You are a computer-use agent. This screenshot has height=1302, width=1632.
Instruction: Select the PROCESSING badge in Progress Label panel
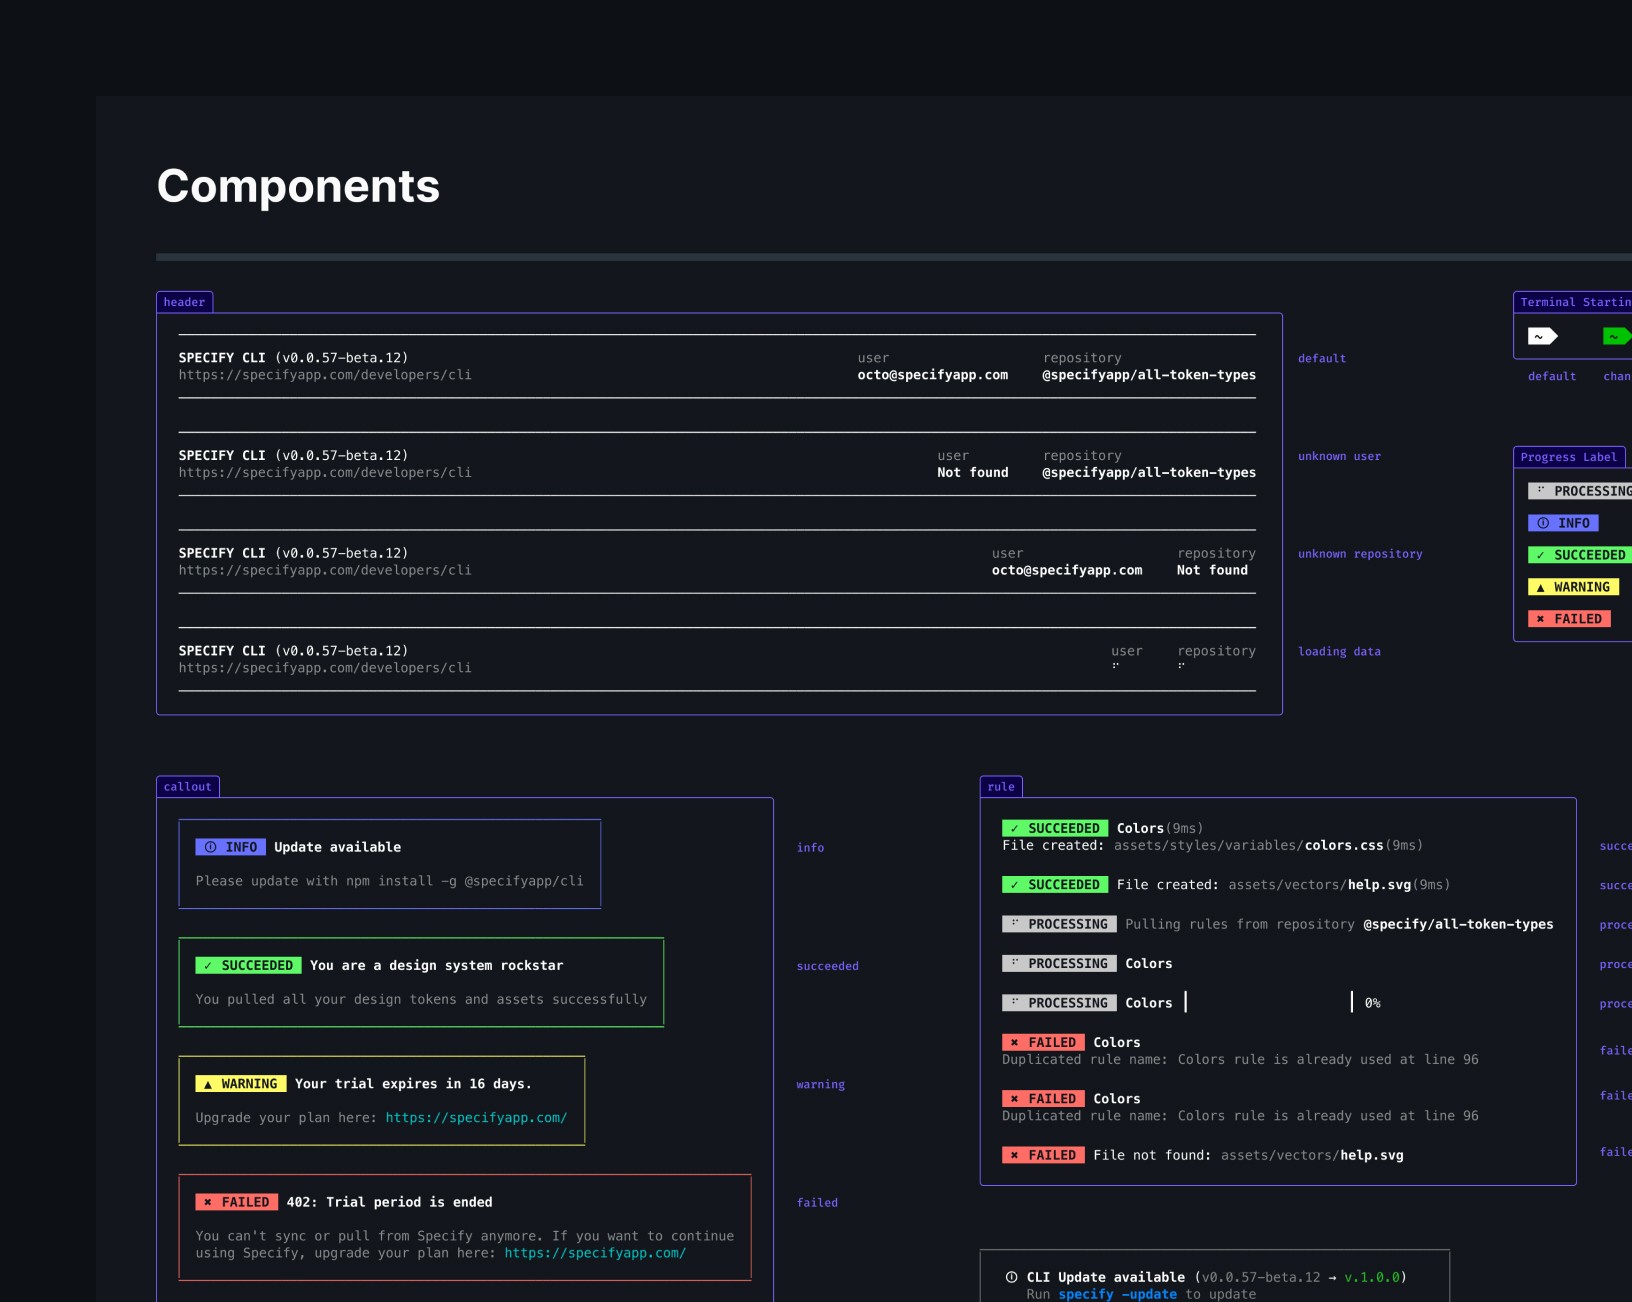1580,491
